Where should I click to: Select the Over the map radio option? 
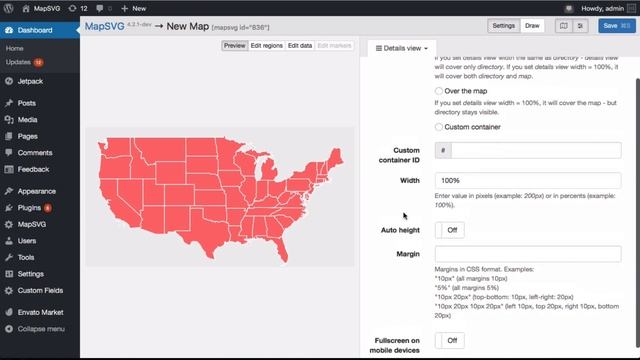(x=439, y=91)
